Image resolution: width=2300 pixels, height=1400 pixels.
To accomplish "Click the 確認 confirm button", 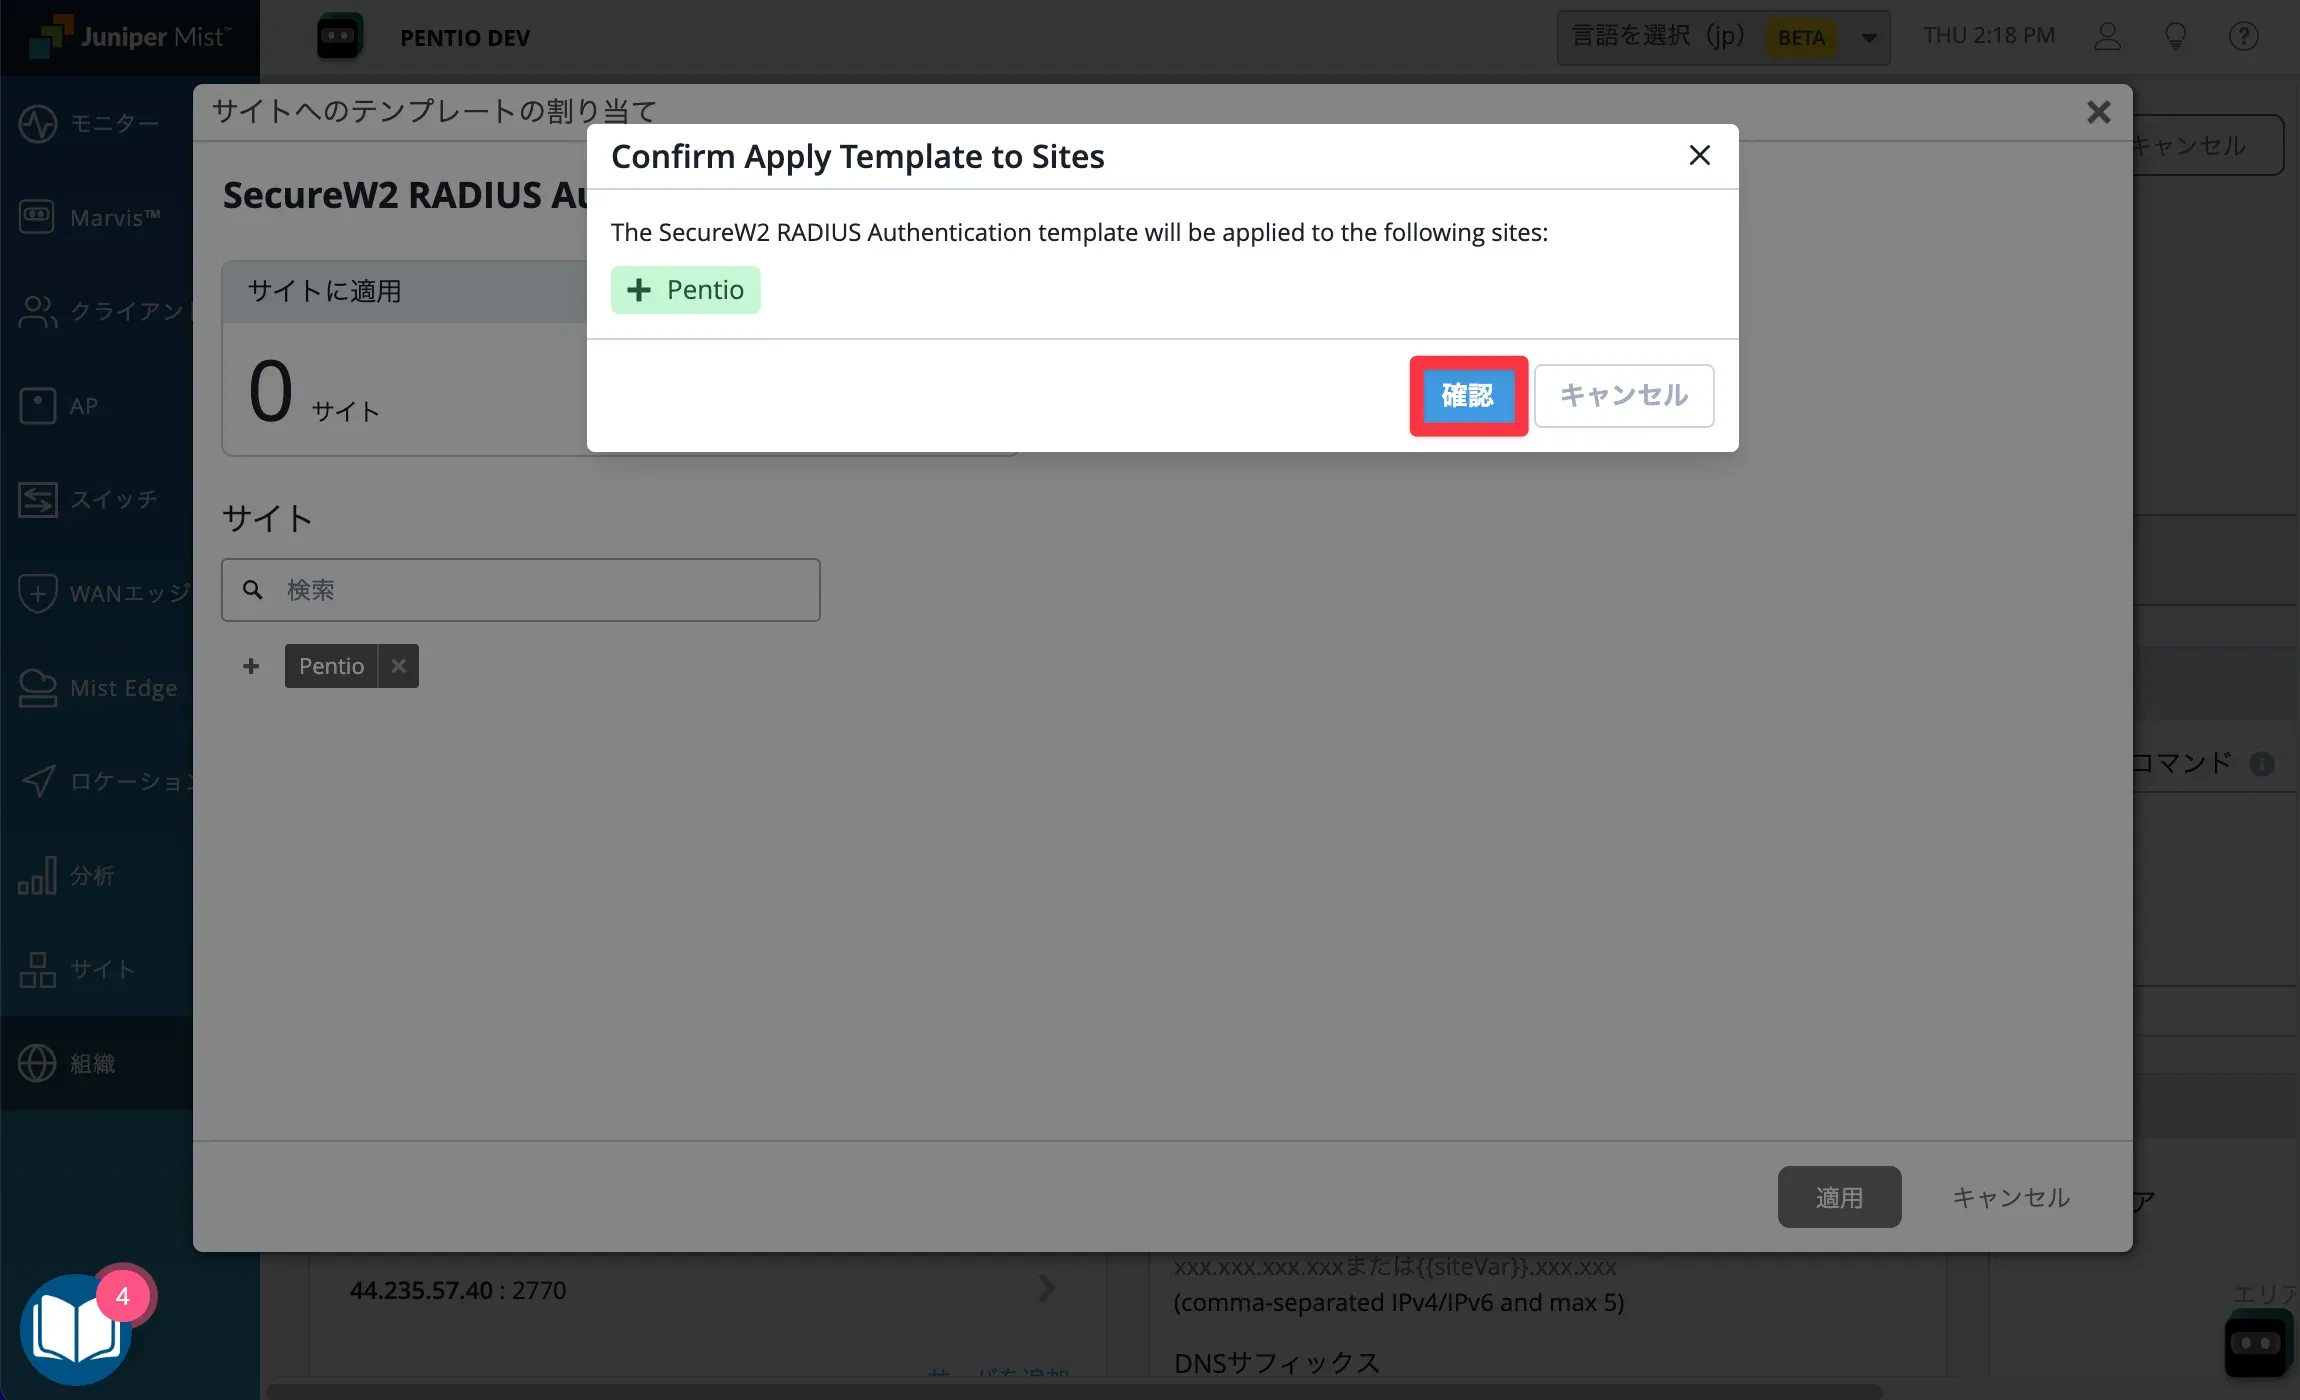I will tap(1467, 395).
